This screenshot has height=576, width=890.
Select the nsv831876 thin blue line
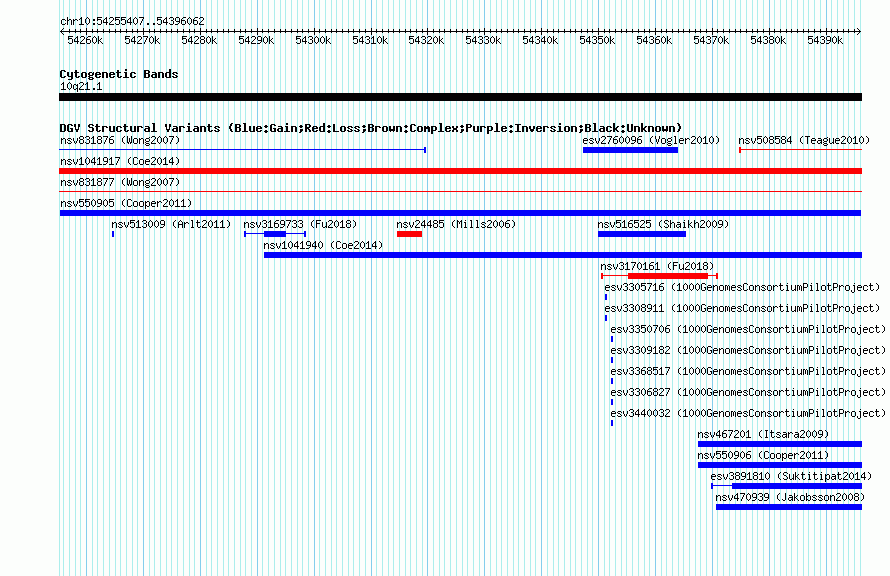(x=243, y=150)
